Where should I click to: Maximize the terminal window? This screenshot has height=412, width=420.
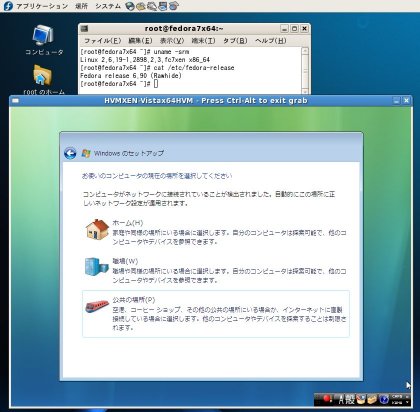tap(294, 29)
